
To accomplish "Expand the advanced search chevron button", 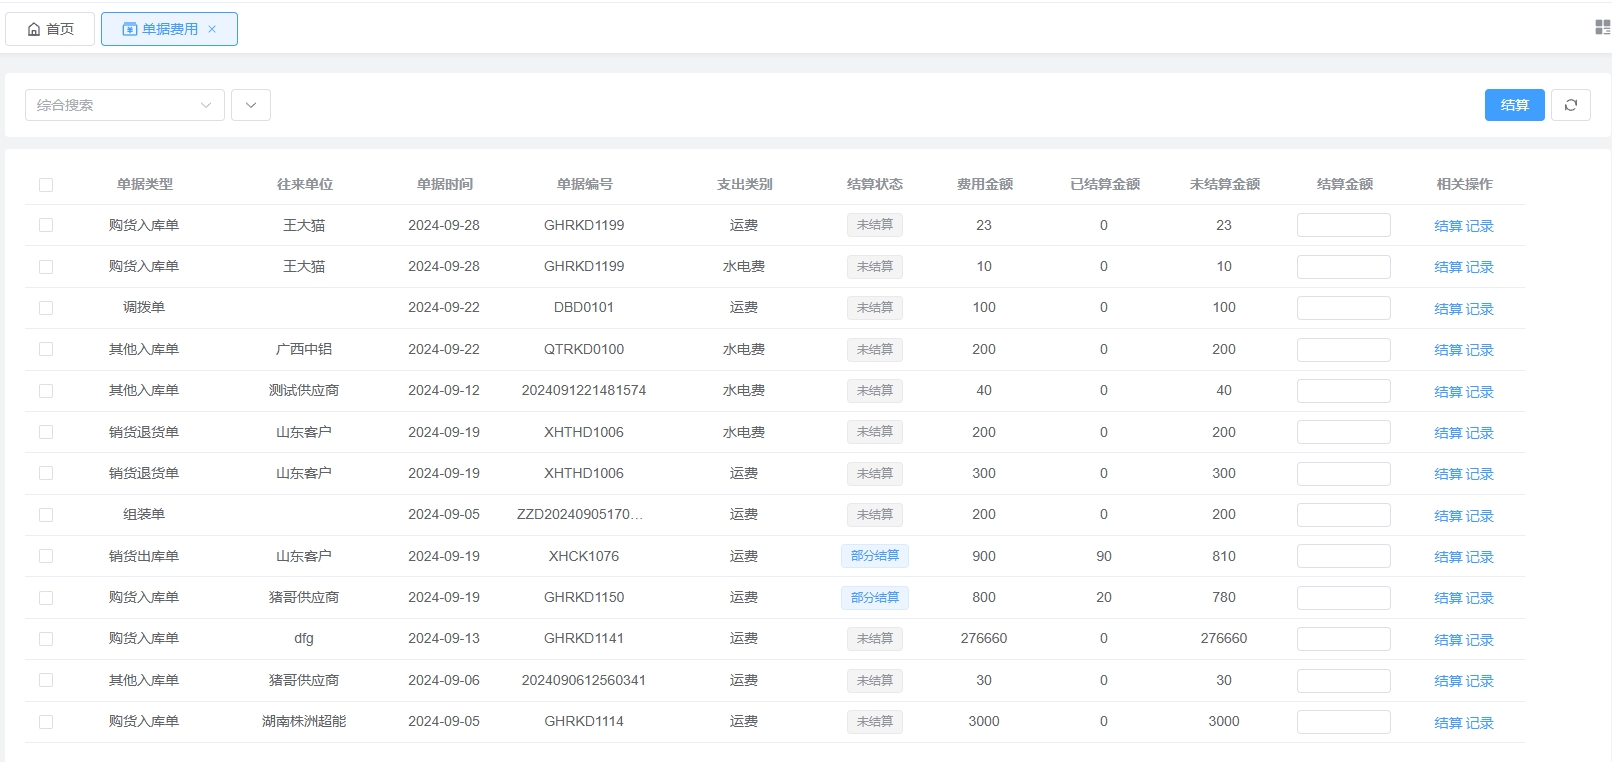I will coord(251,105).
